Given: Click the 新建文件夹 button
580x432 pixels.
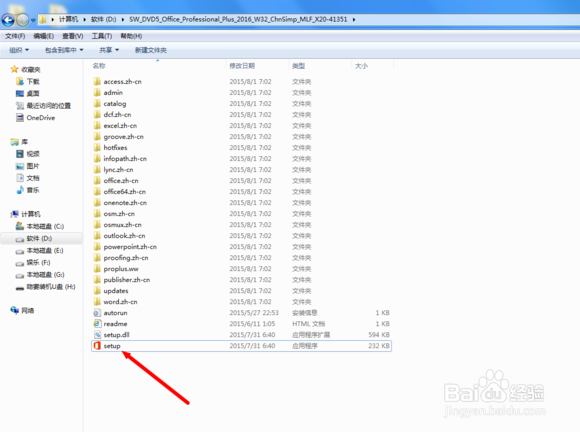Looking at the screenshot, I should coord(151,50).
